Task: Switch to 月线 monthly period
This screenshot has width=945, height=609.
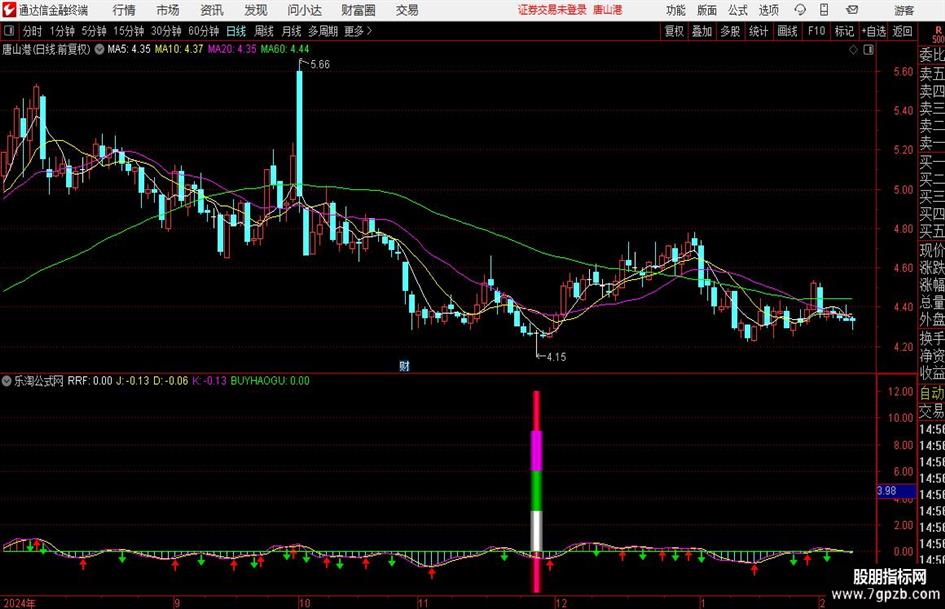Action: (x=292, y=31)
